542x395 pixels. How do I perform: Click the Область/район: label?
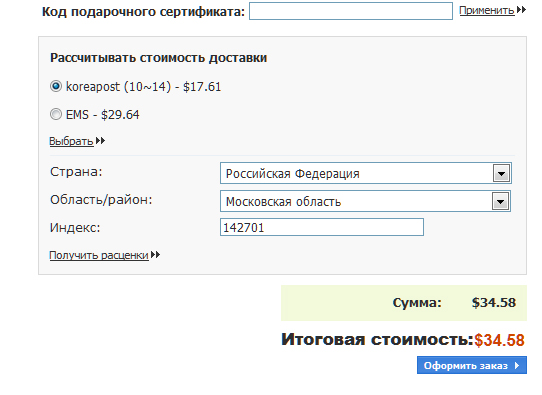tap(101, 200)
